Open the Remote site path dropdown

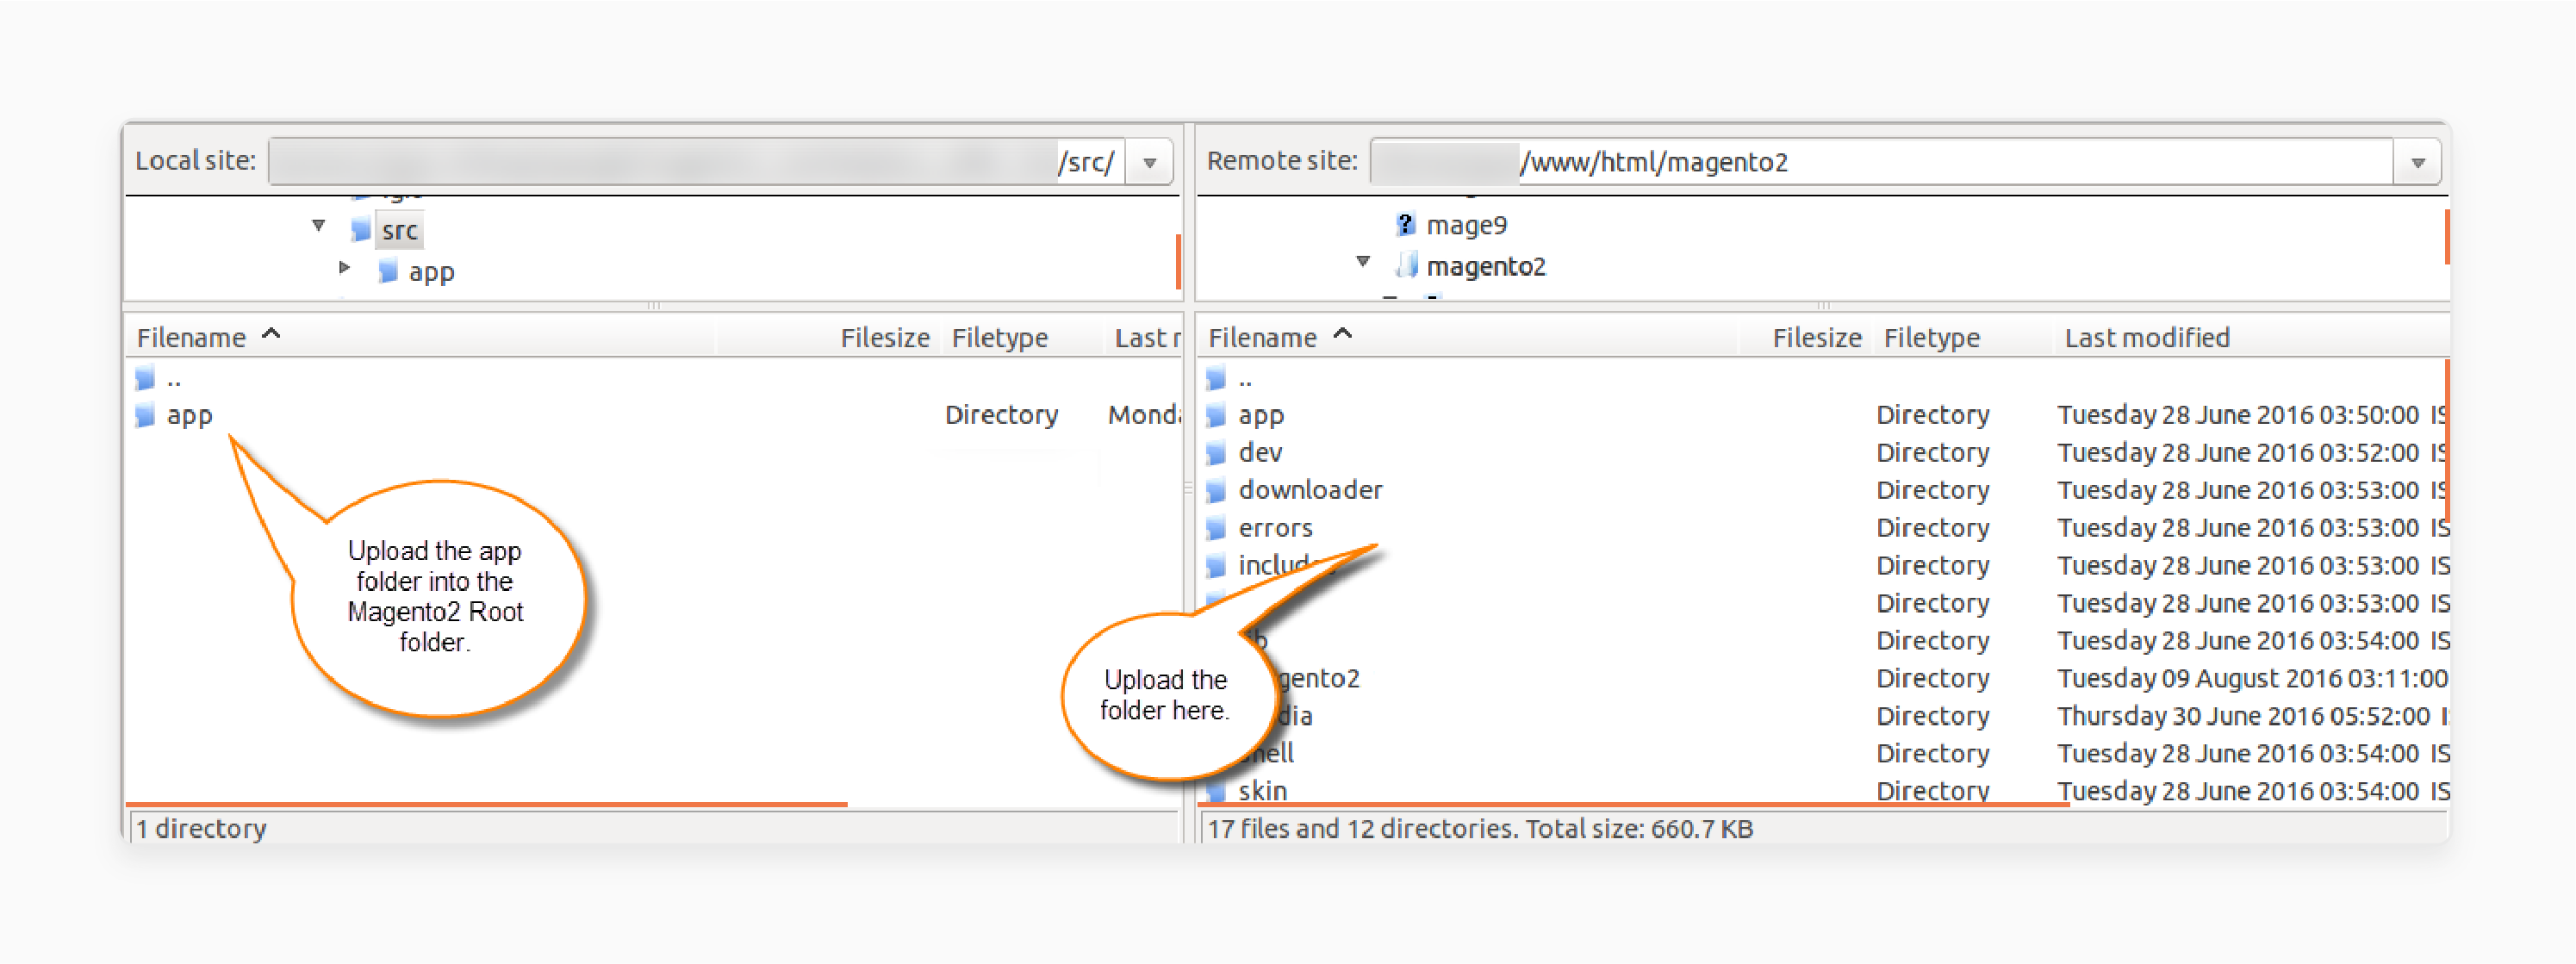click(x=2417, y=162)
